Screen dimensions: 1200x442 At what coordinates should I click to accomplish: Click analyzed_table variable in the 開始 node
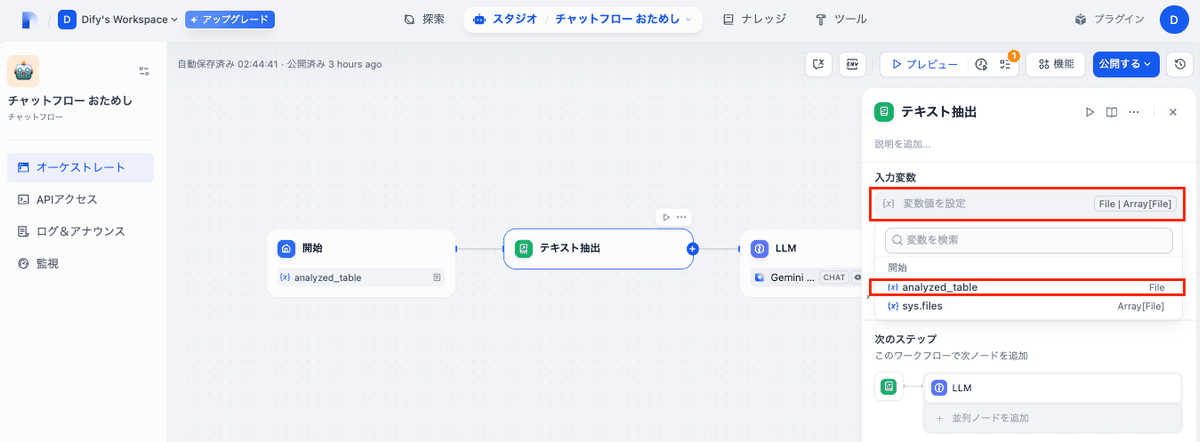point(361,277)
